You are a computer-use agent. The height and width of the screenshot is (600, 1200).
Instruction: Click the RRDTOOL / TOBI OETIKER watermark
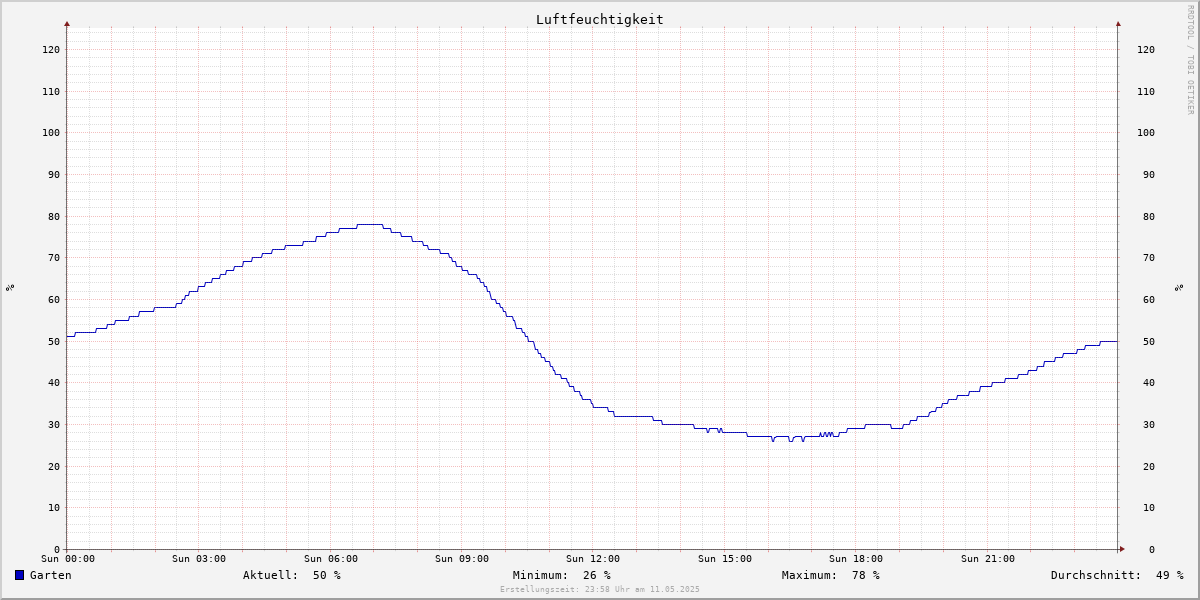pos(1190,60)
